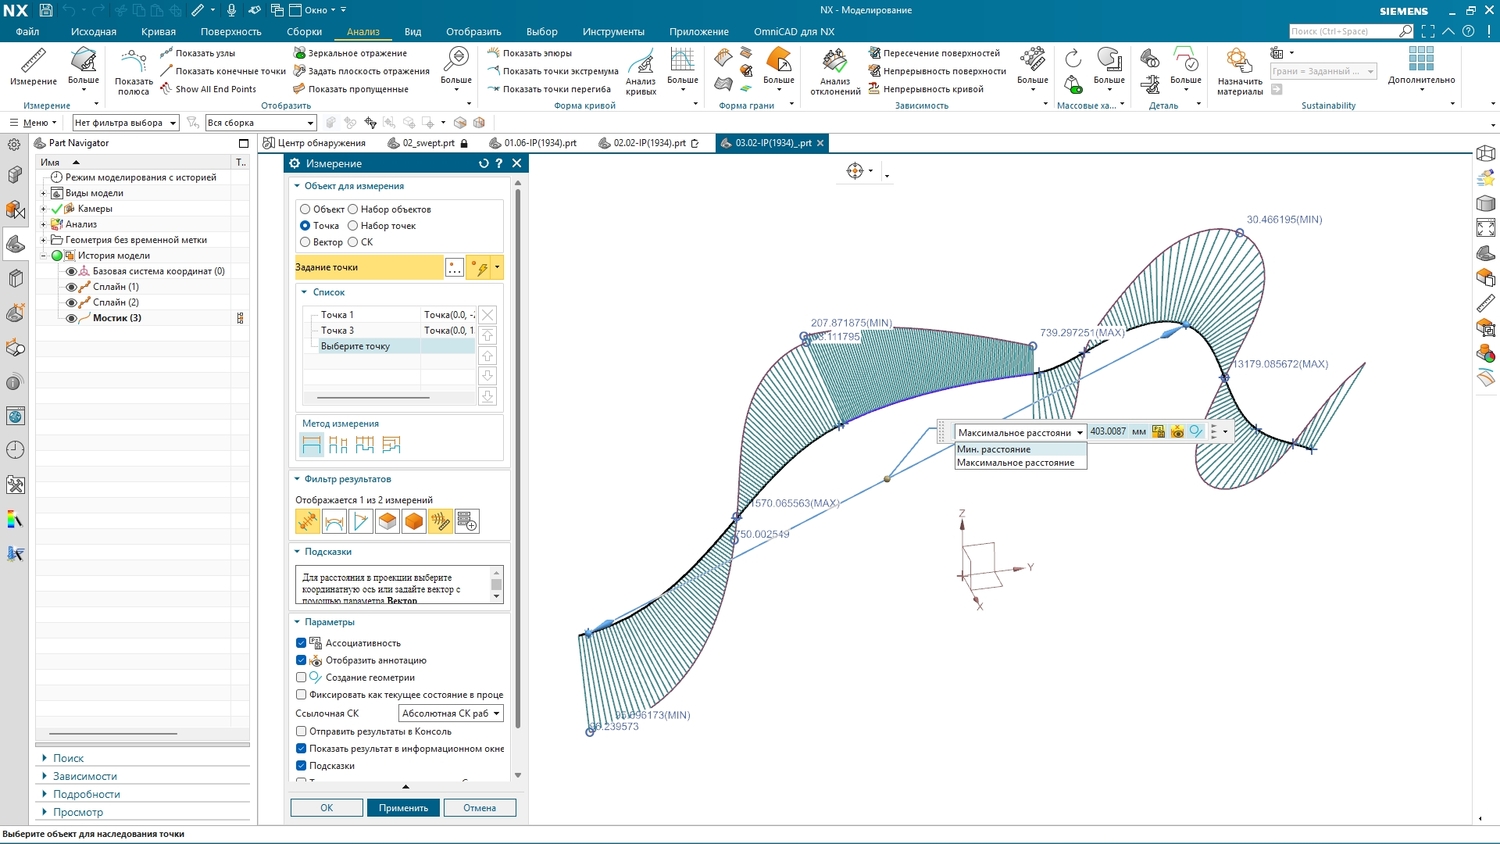Expand the Виды модели tree node

click(43, 193)
